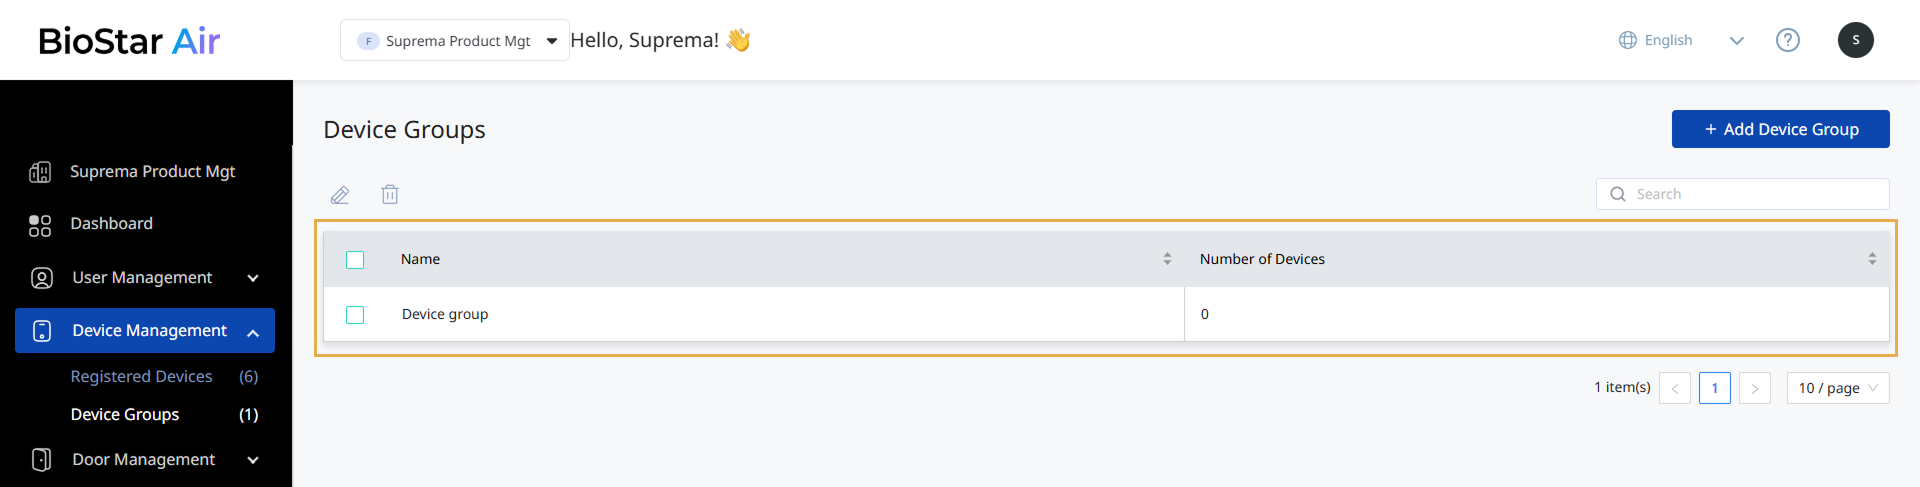Viewport: 1920px width, 487px height.
Task: Click the globe language icon
Action: pos(1628,40)
